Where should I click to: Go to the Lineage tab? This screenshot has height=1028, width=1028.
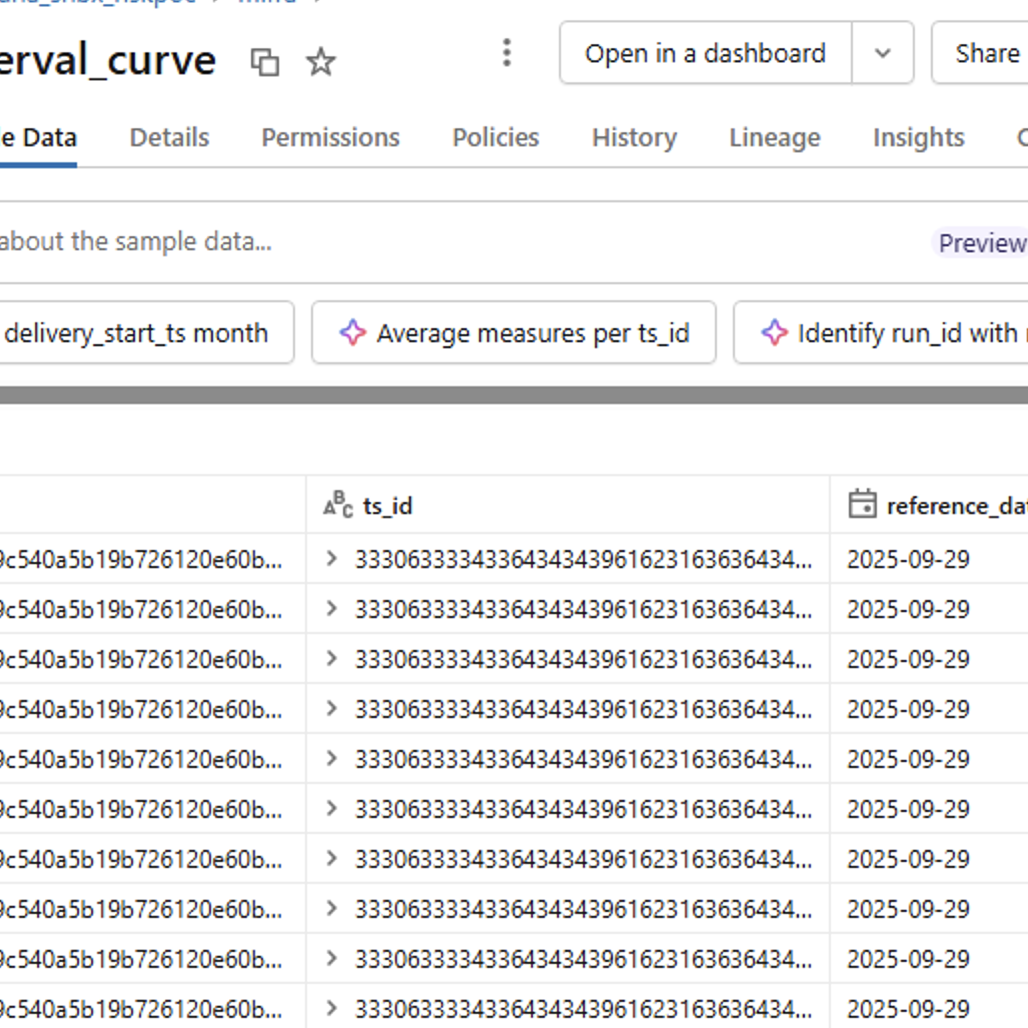[x=774, y=138]
